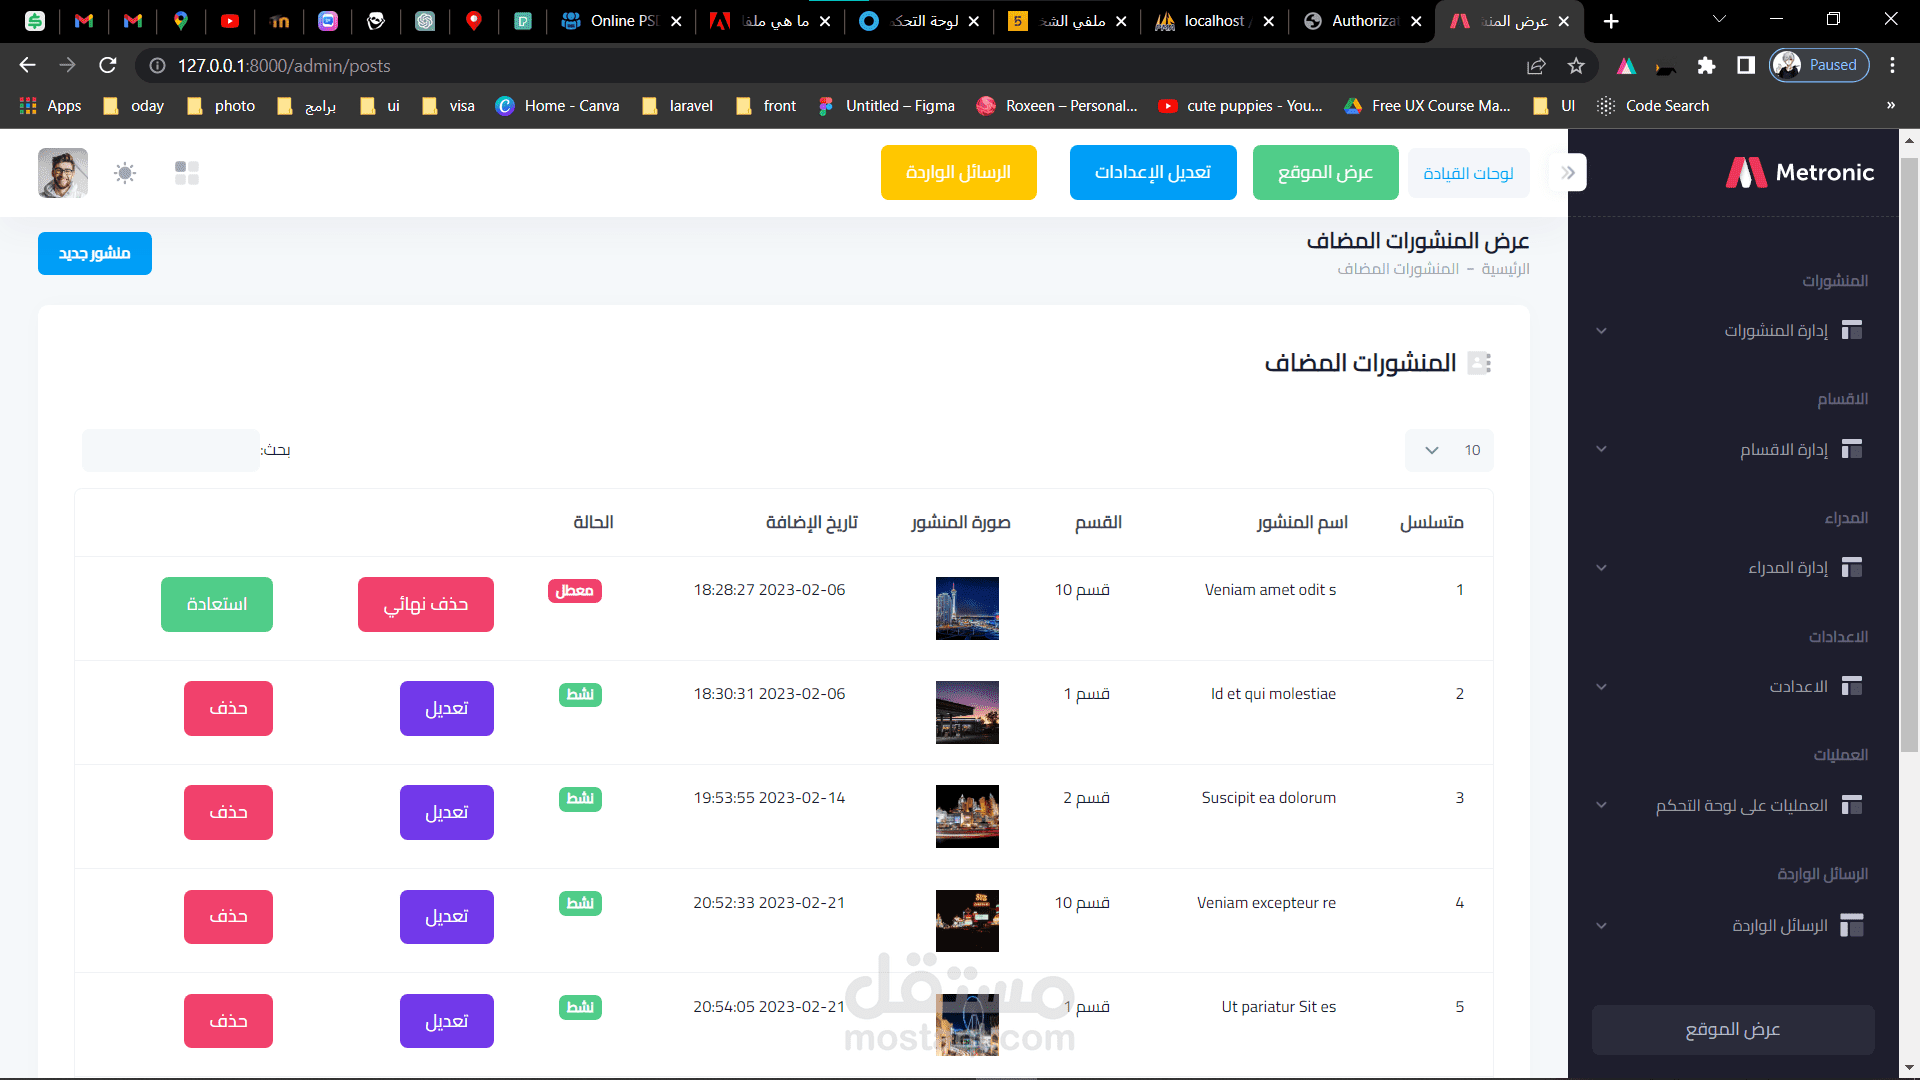Open the Chrome side panel icon
1920x1080 pixels.
tap(1746, 65)
